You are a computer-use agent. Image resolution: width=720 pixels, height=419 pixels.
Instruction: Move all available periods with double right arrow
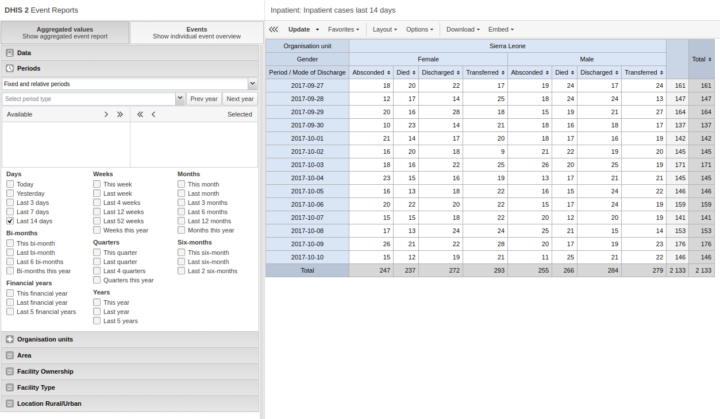click(120, 114)
